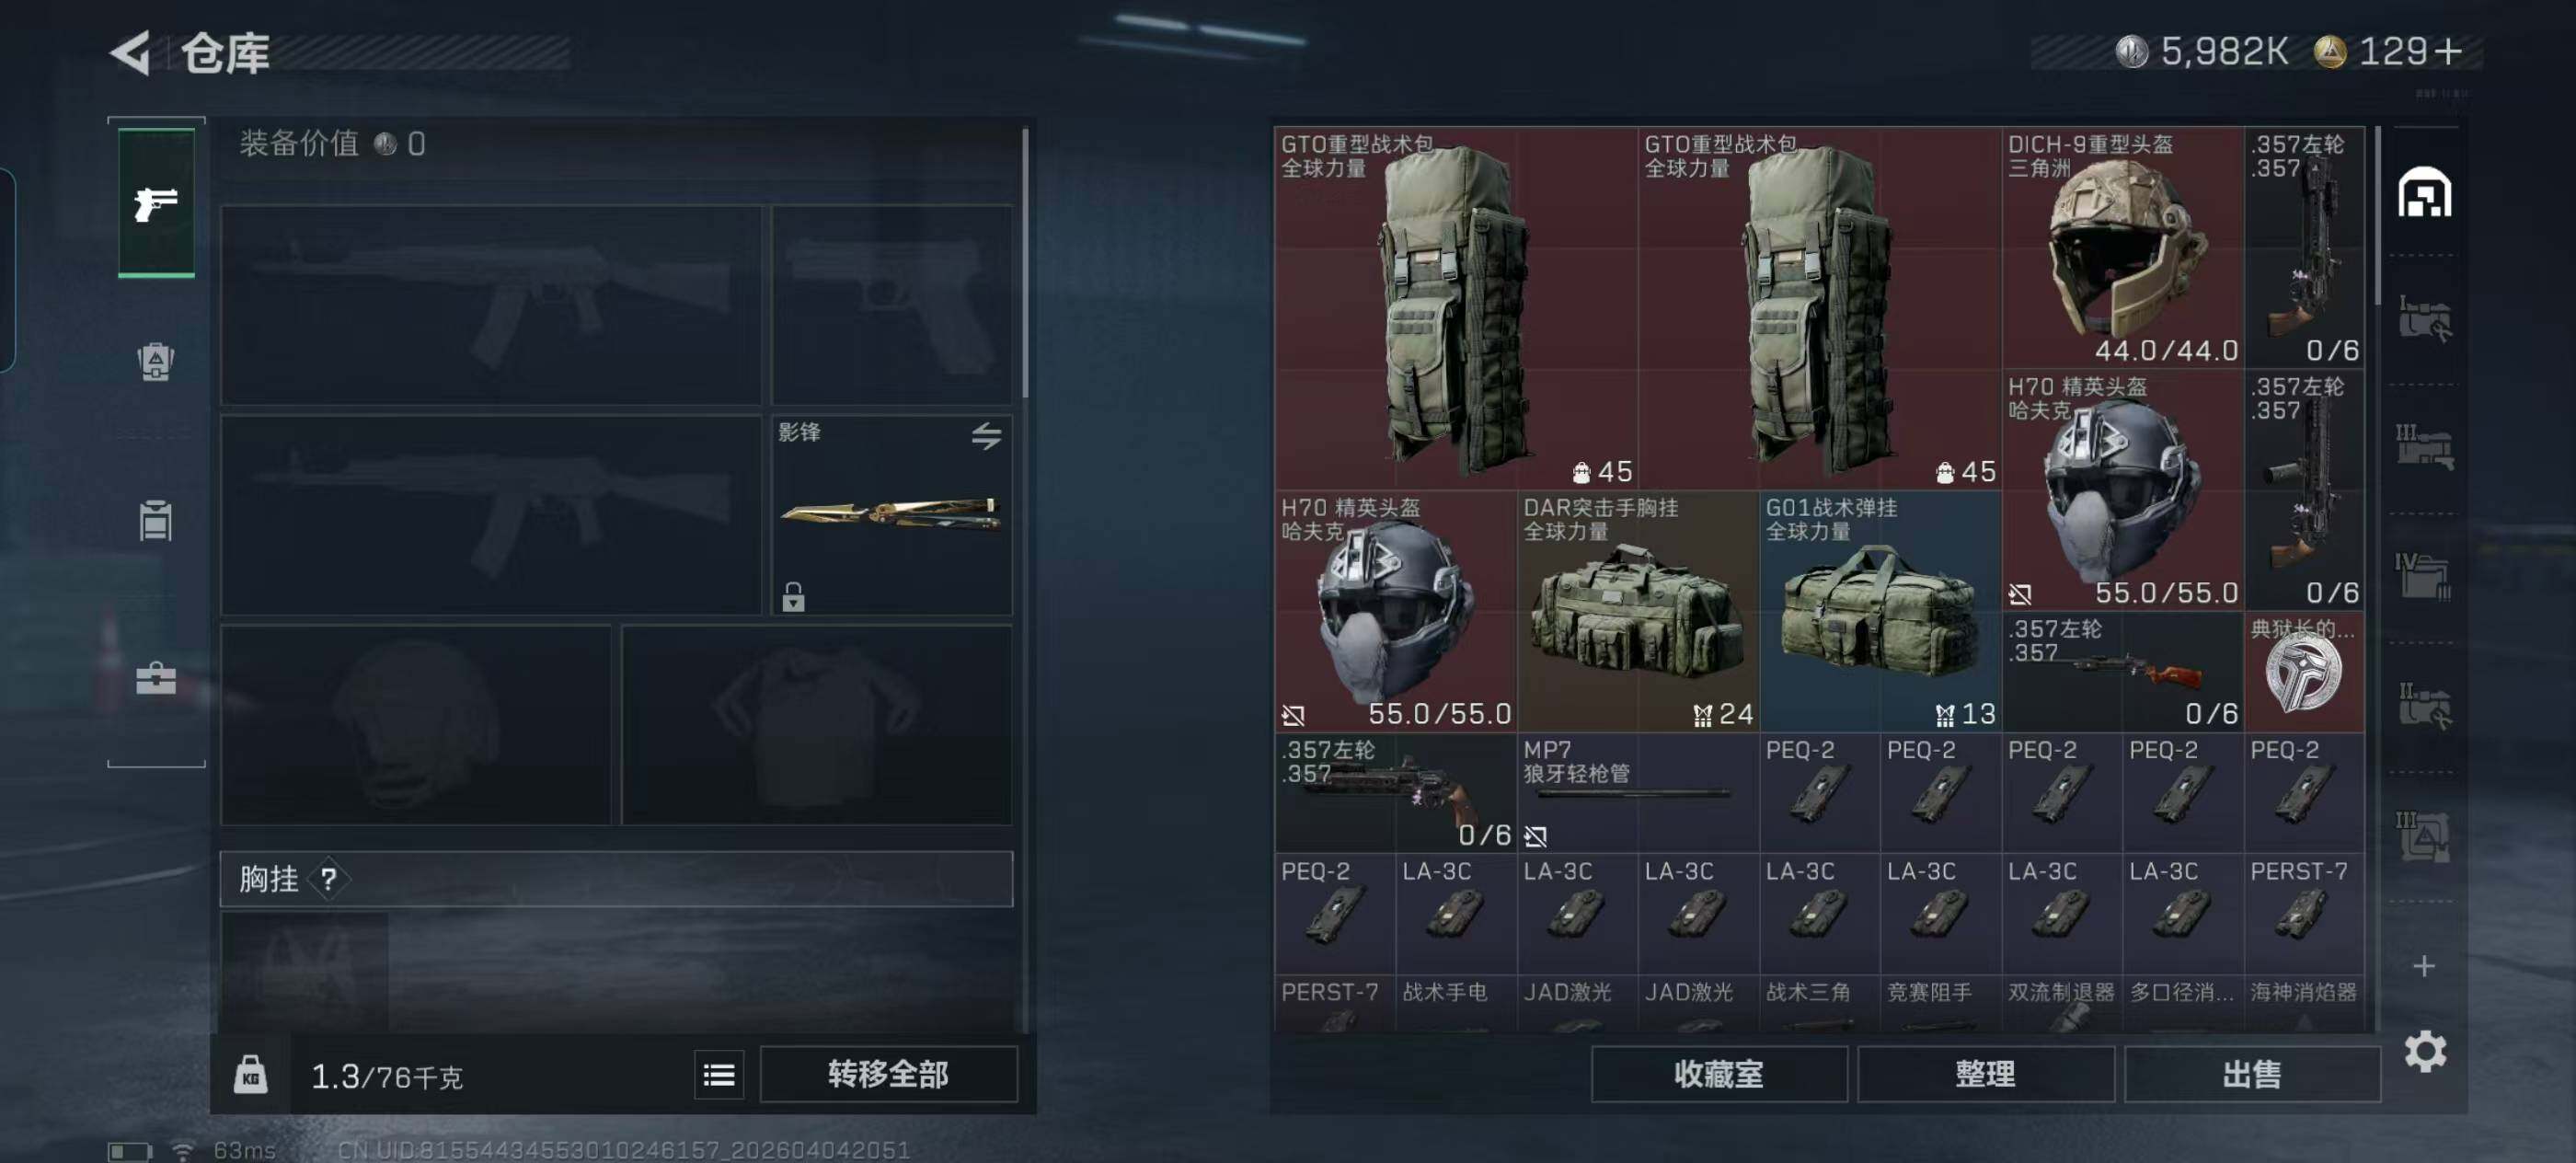Viewport: 2576px width, 1163px height.
Task: Open the settings gear in the stash sidebar
Action: 2425,1051
